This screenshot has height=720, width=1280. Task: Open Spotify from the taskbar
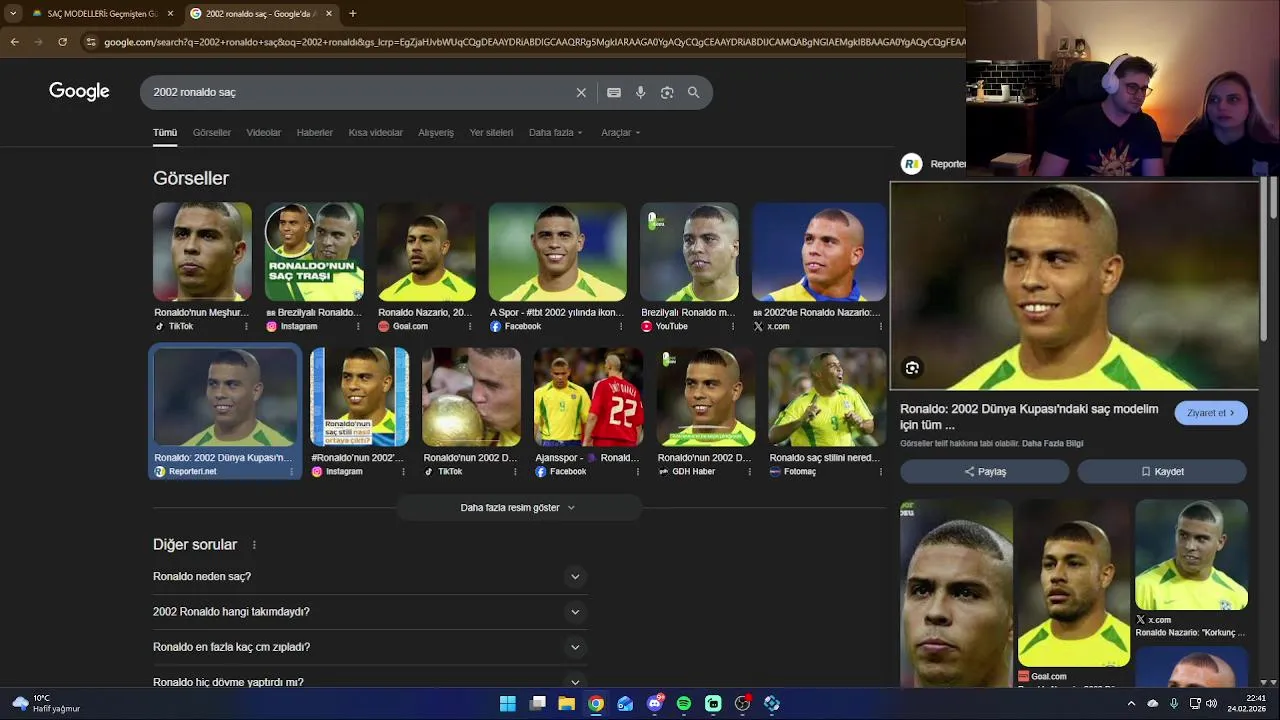tap(684, 703)
